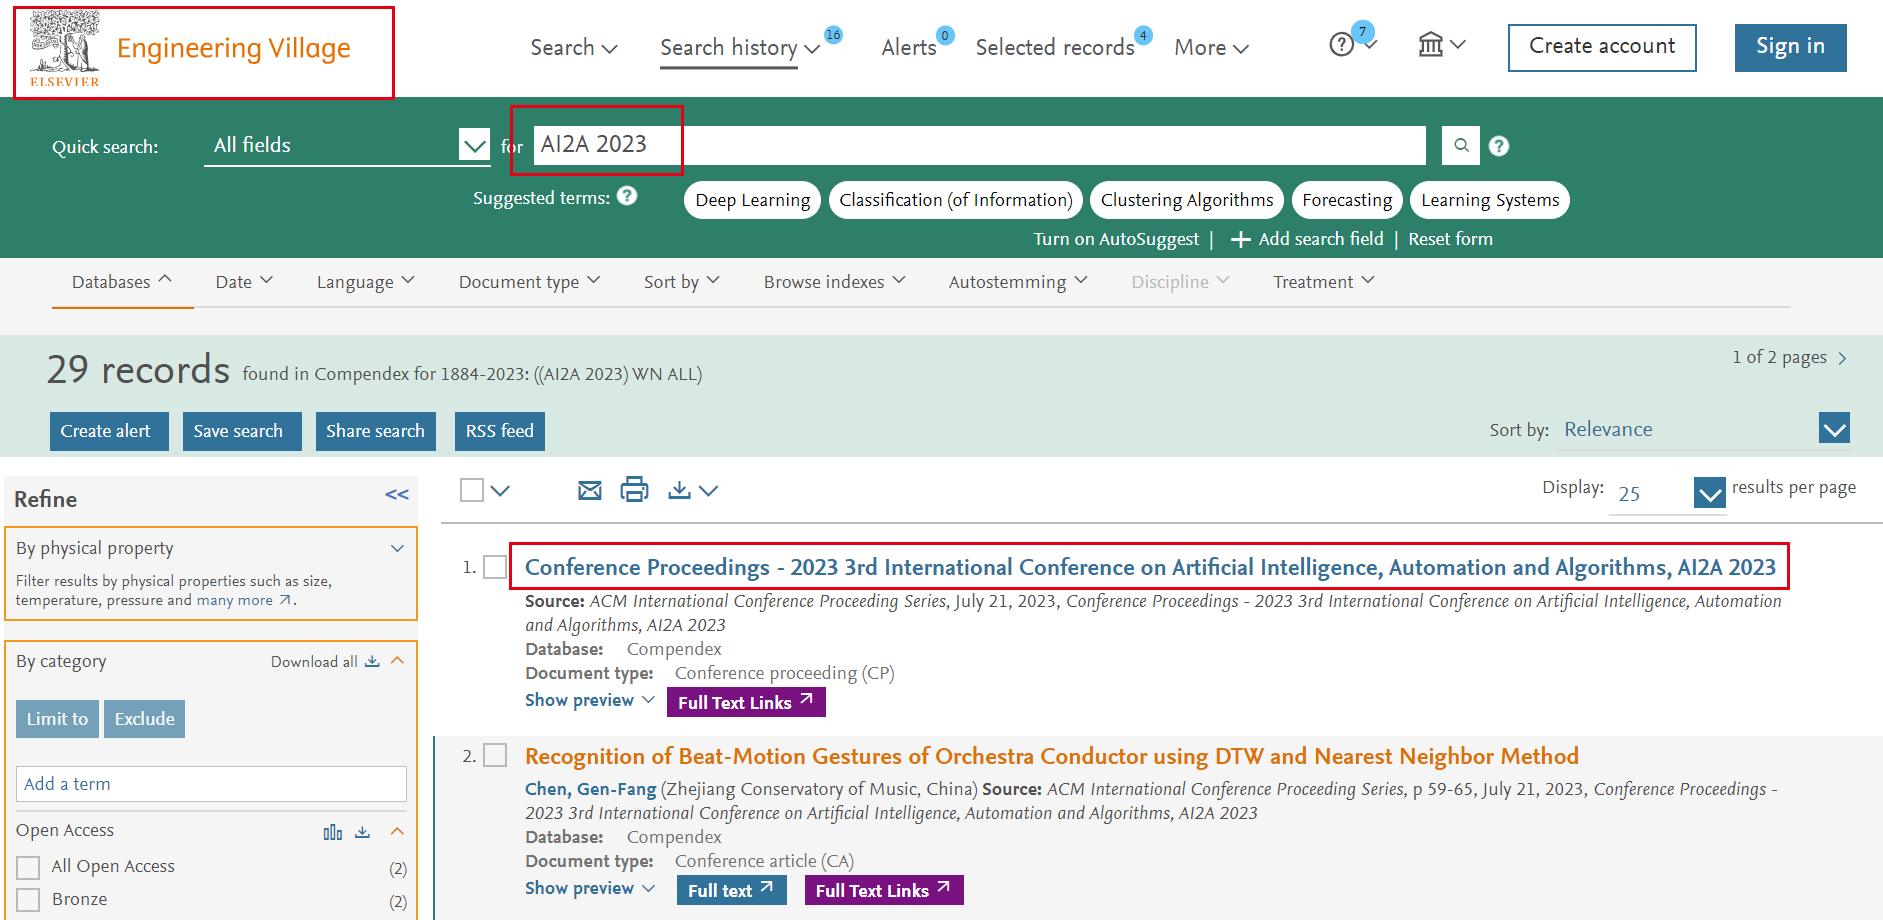Click the Create alert button
The height and width of the screenshot is (920, 1883).
tap(109, 431)
